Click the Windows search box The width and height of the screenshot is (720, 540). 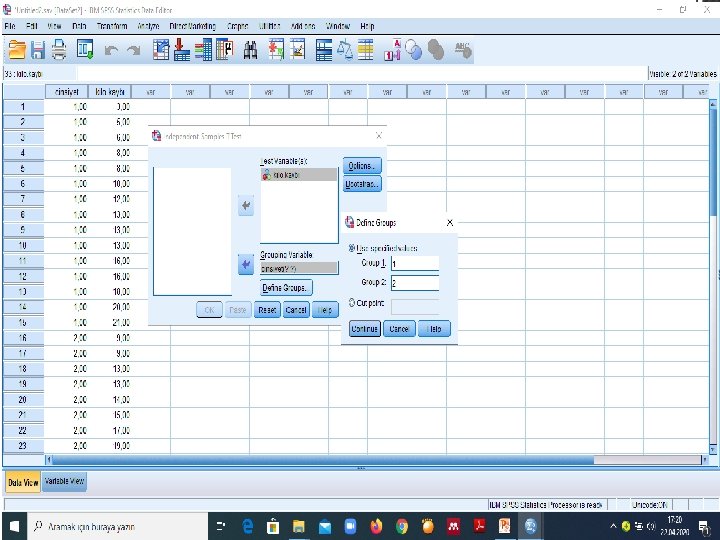(x=118, y=526)
